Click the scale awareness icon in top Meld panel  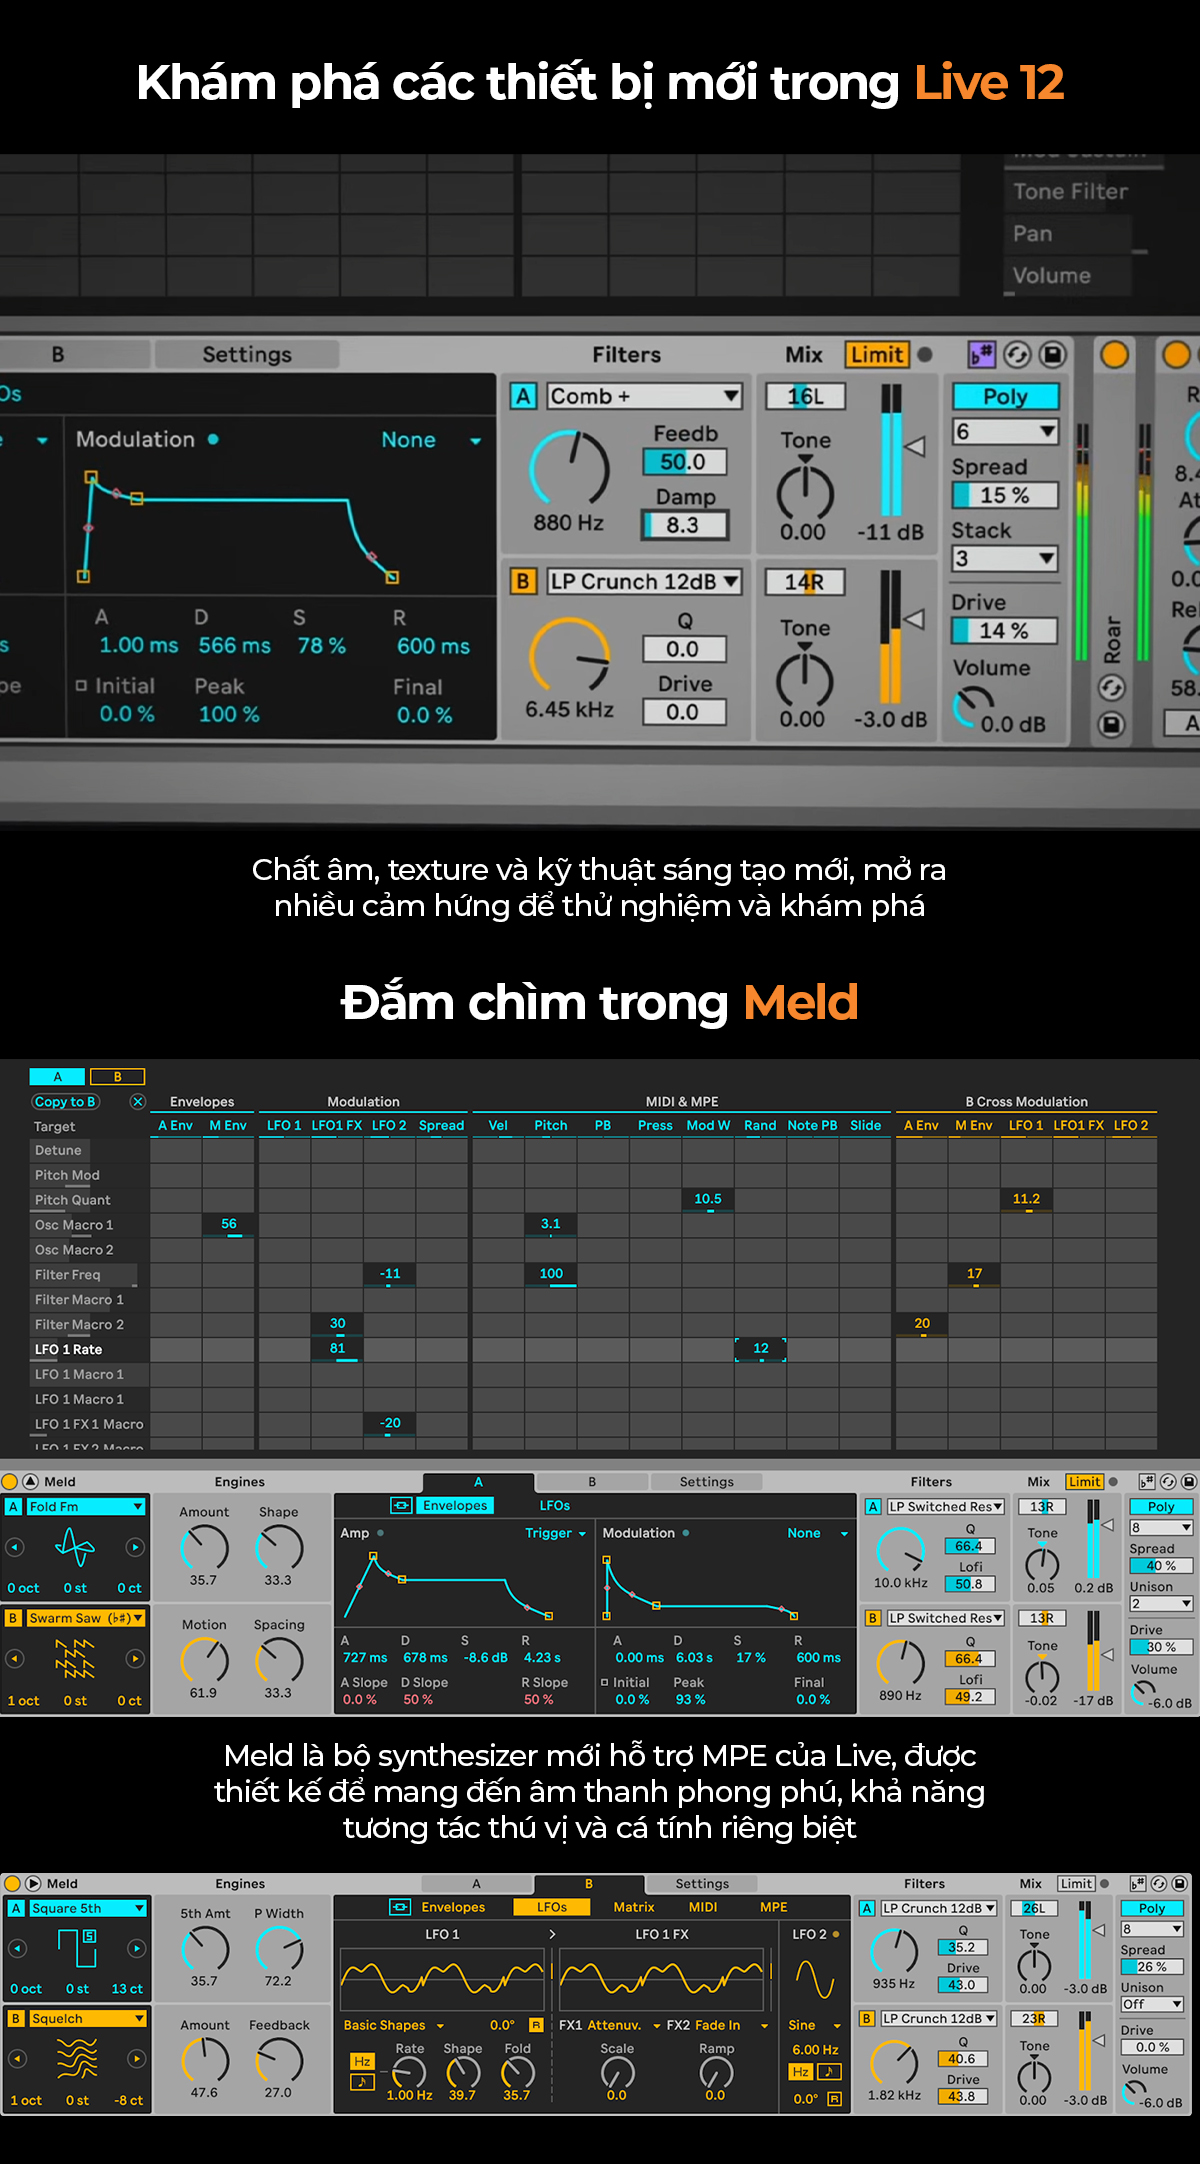[x=982, y=355]
